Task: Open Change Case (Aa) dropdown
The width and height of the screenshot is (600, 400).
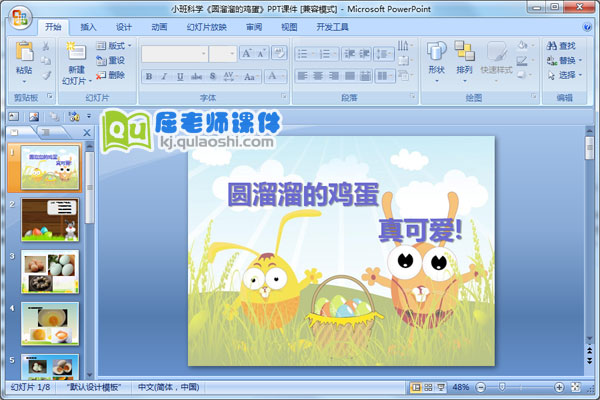Action: pyautogui.click(x=251, y=76)
